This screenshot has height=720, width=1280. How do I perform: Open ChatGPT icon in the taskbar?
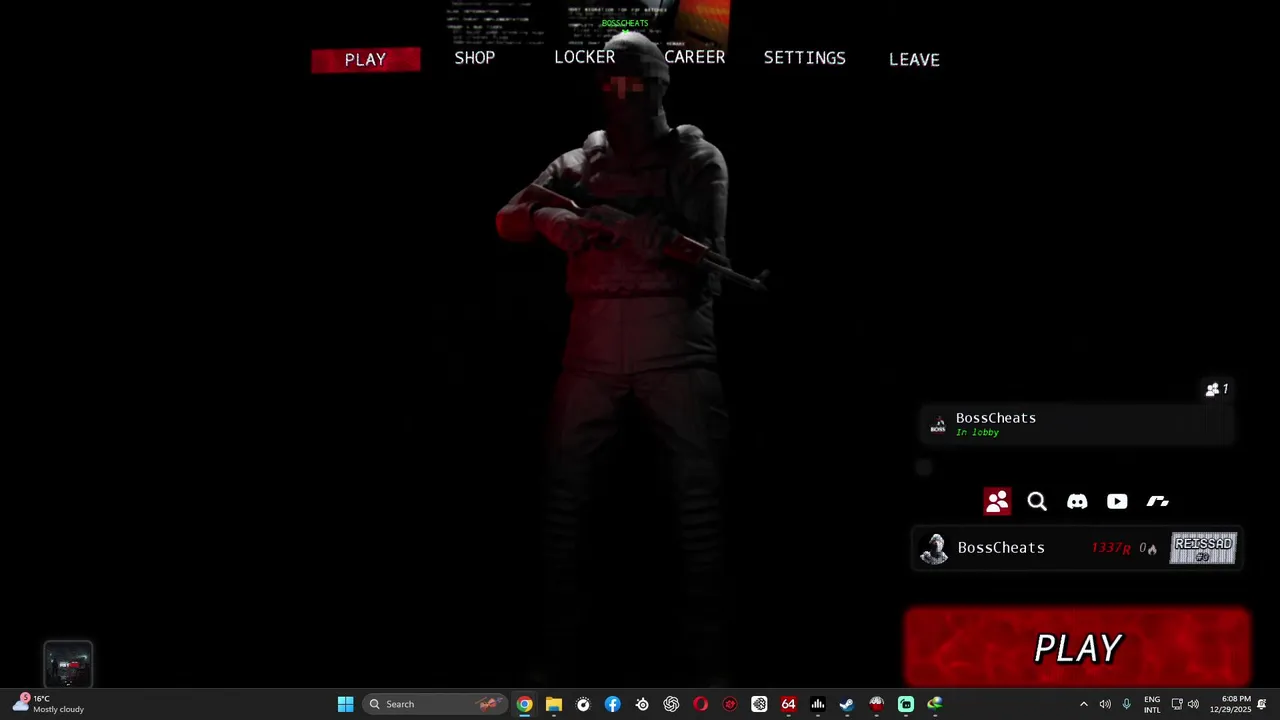(x=671, y=704)
